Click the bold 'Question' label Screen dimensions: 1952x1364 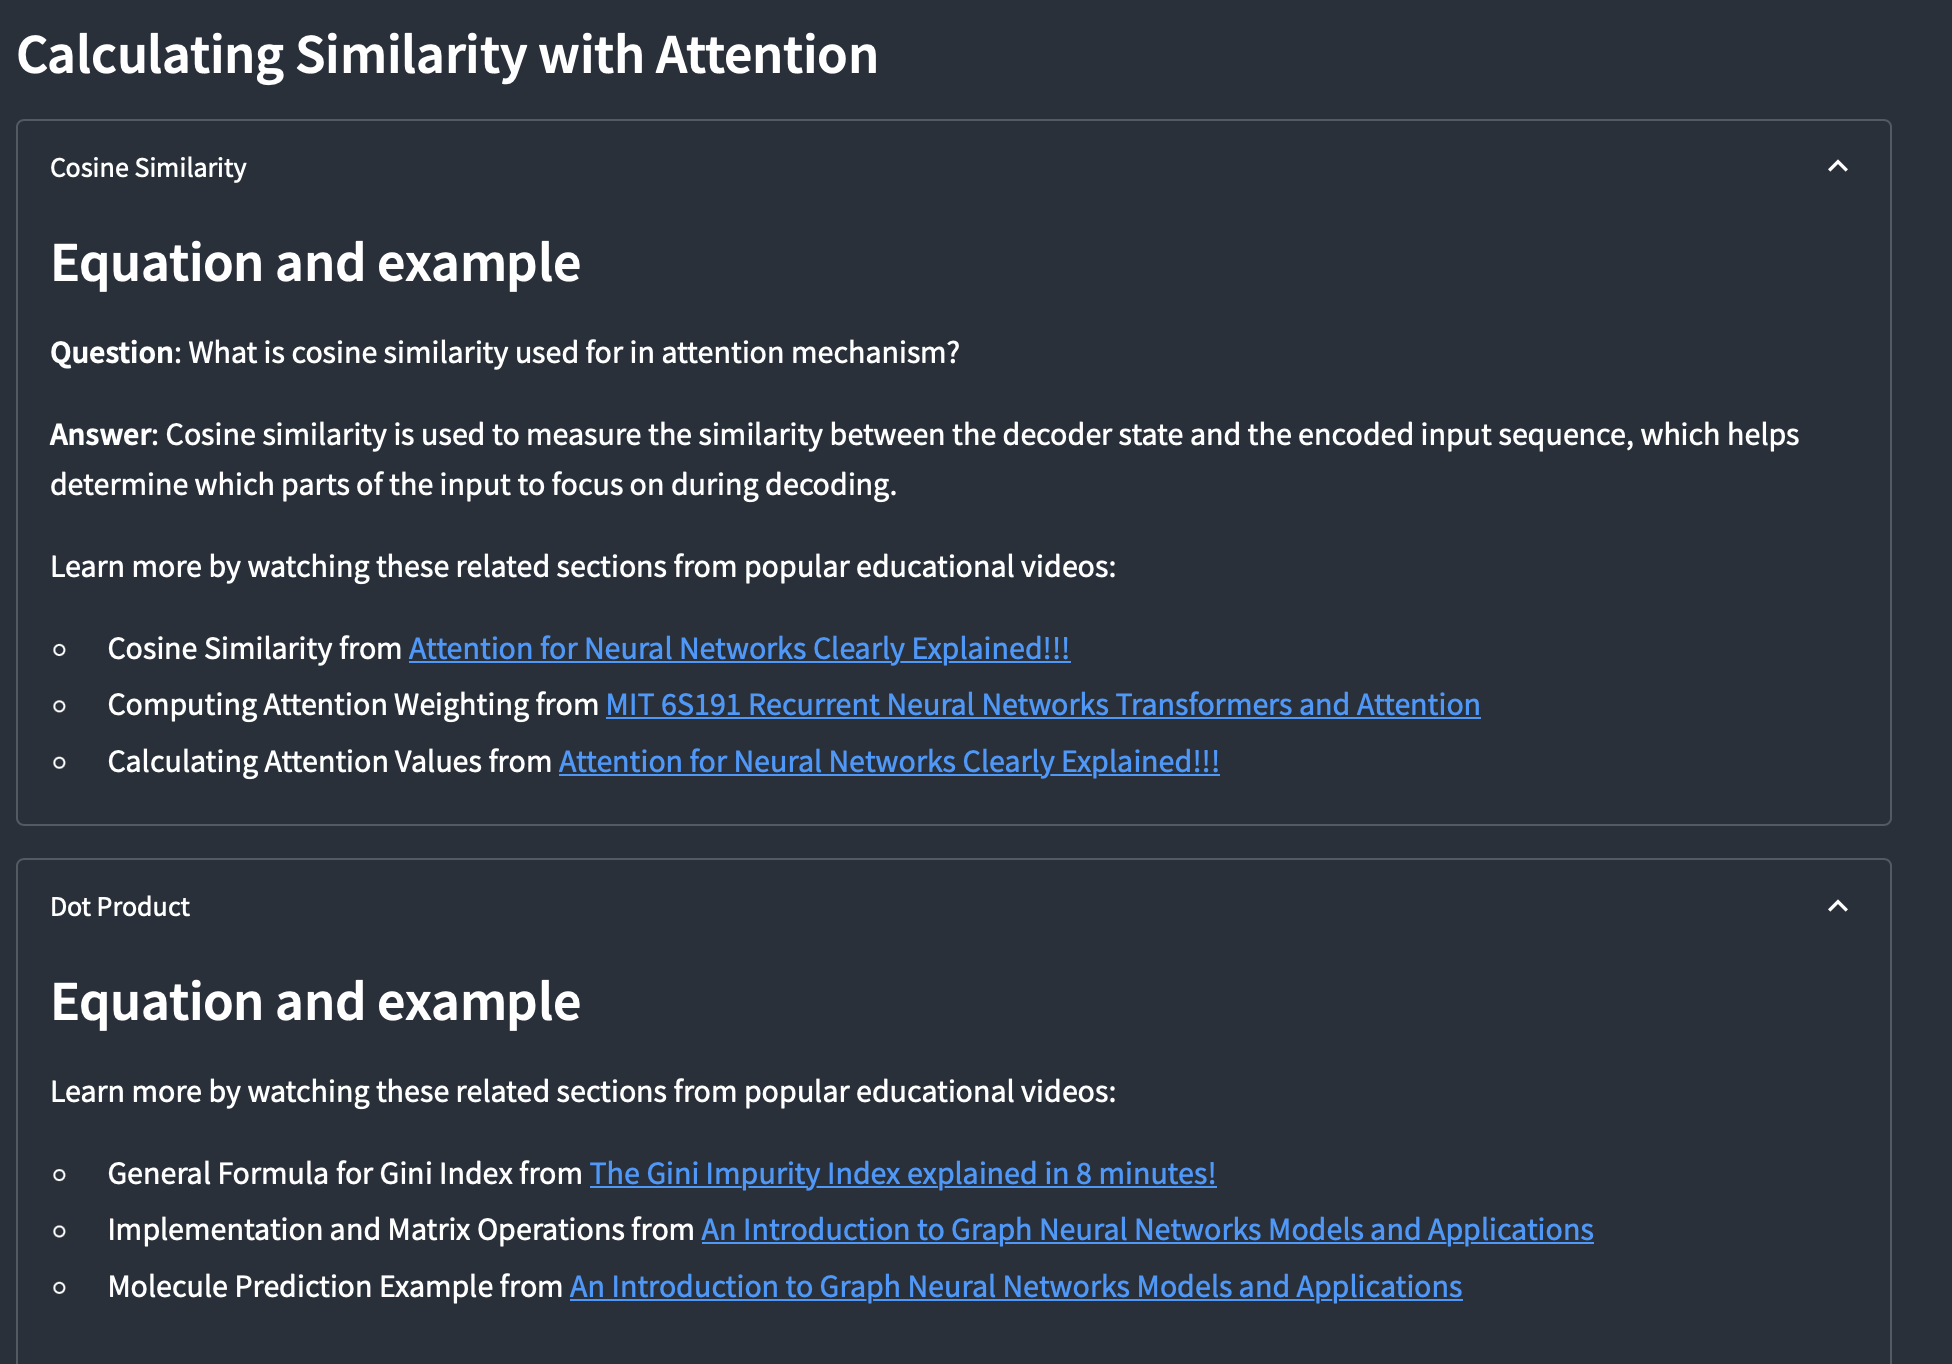[113, 353]
